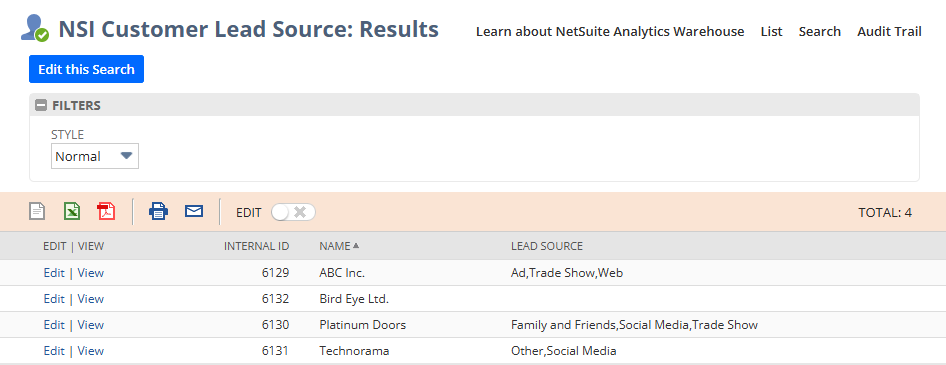Click the Technorama name cell
This screenshot has width=946, height=365.
pos(354,351)
